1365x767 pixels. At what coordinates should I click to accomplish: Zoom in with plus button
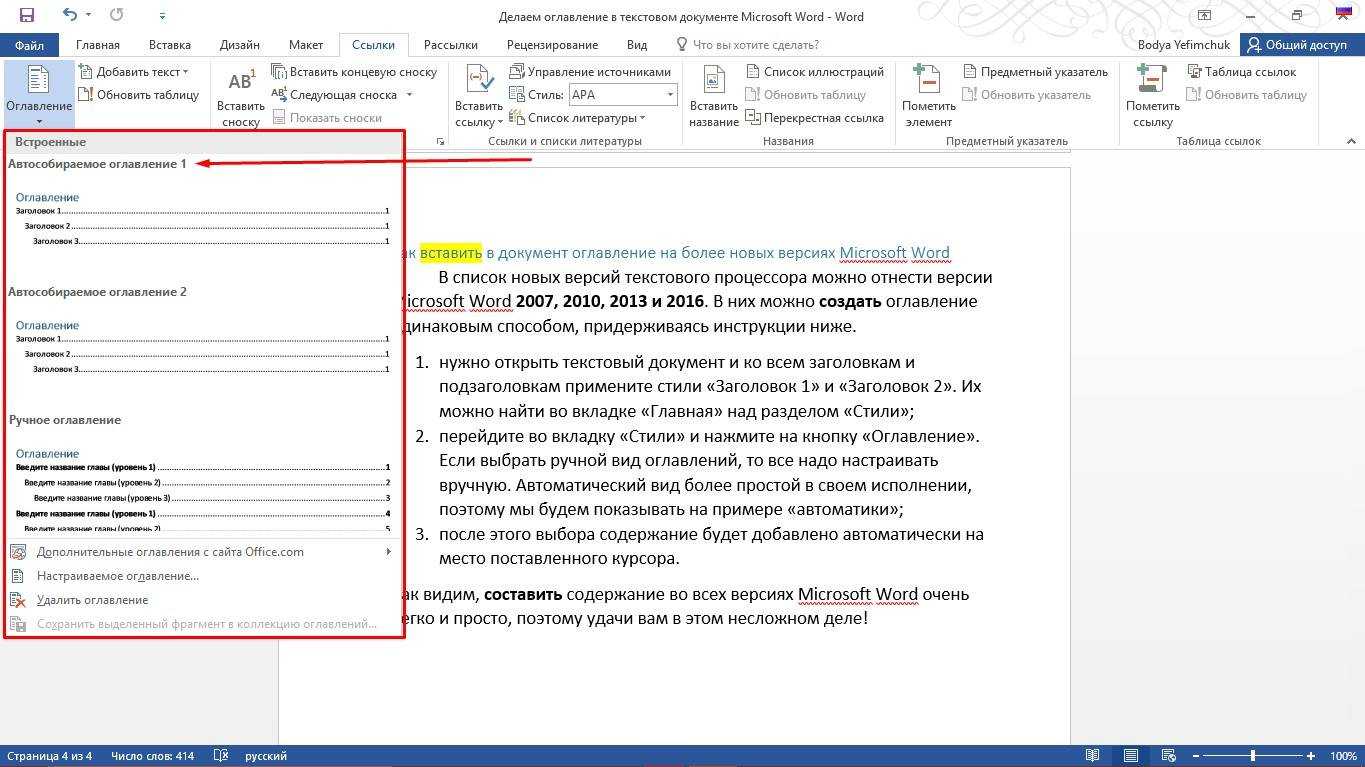(1313, 756)
